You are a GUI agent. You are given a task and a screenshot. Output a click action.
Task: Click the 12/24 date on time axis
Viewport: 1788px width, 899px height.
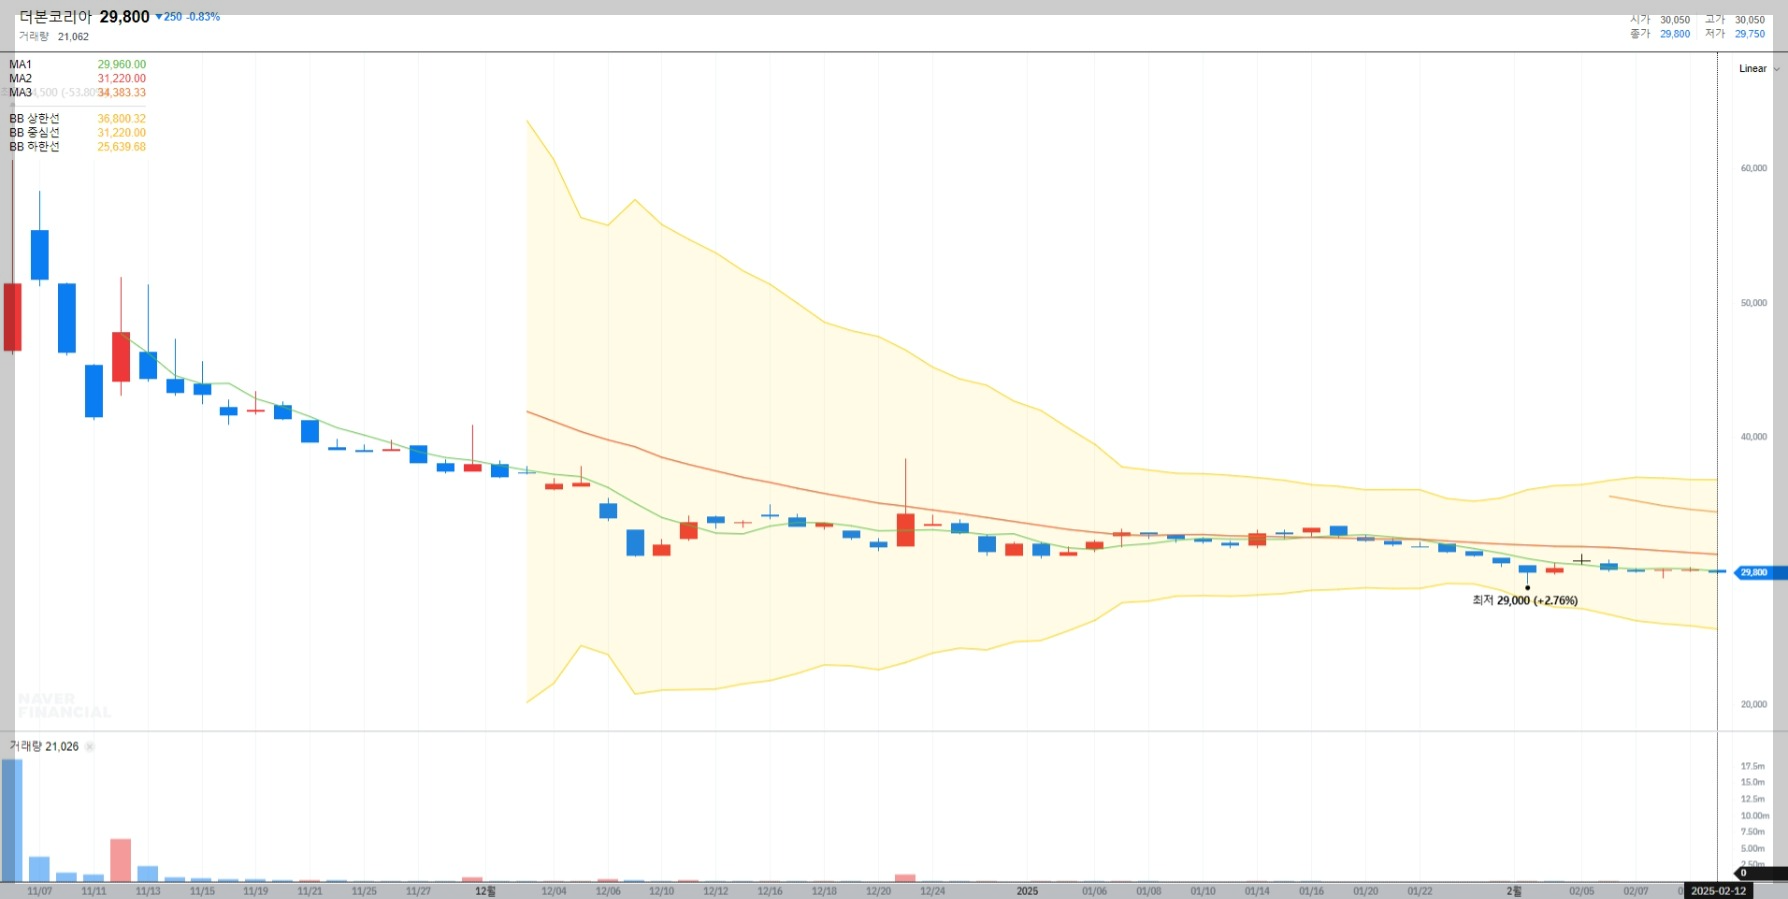click(x=932, y=891)
